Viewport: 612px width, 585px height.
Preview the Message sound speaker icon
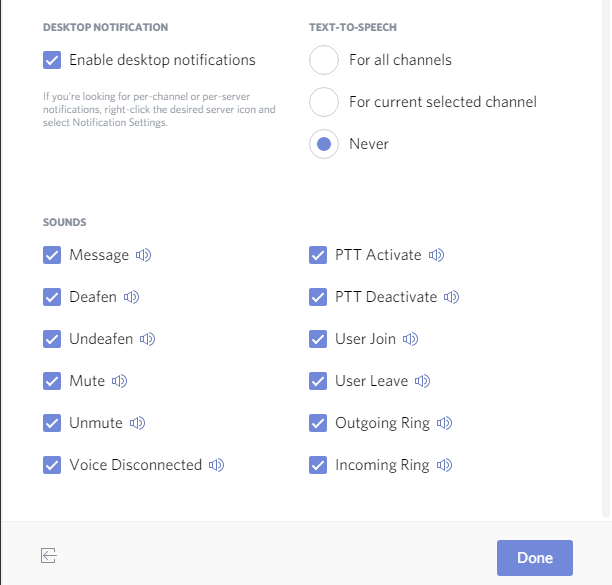[x=143, y=255]
